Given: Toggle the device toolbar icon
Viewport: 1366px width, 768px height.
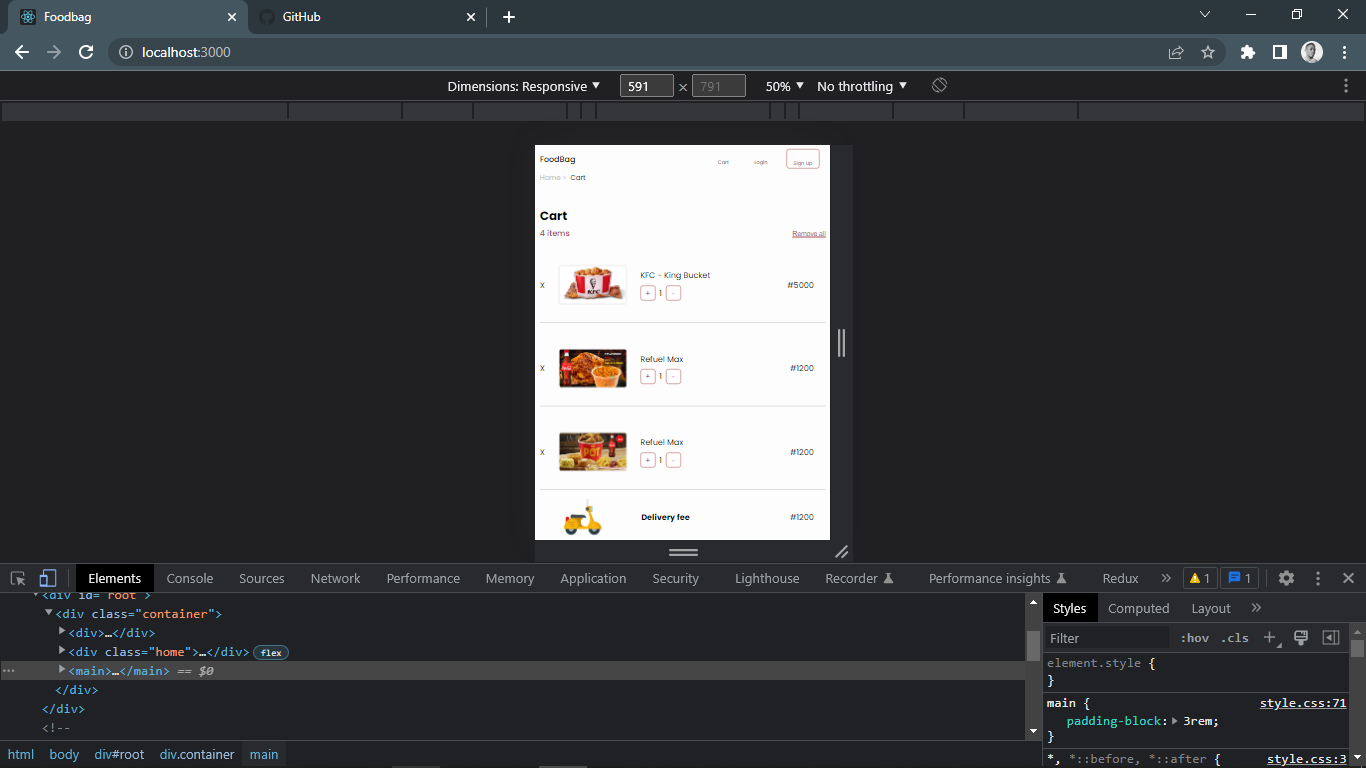Looking at the screenshot, I should (47, 578).
